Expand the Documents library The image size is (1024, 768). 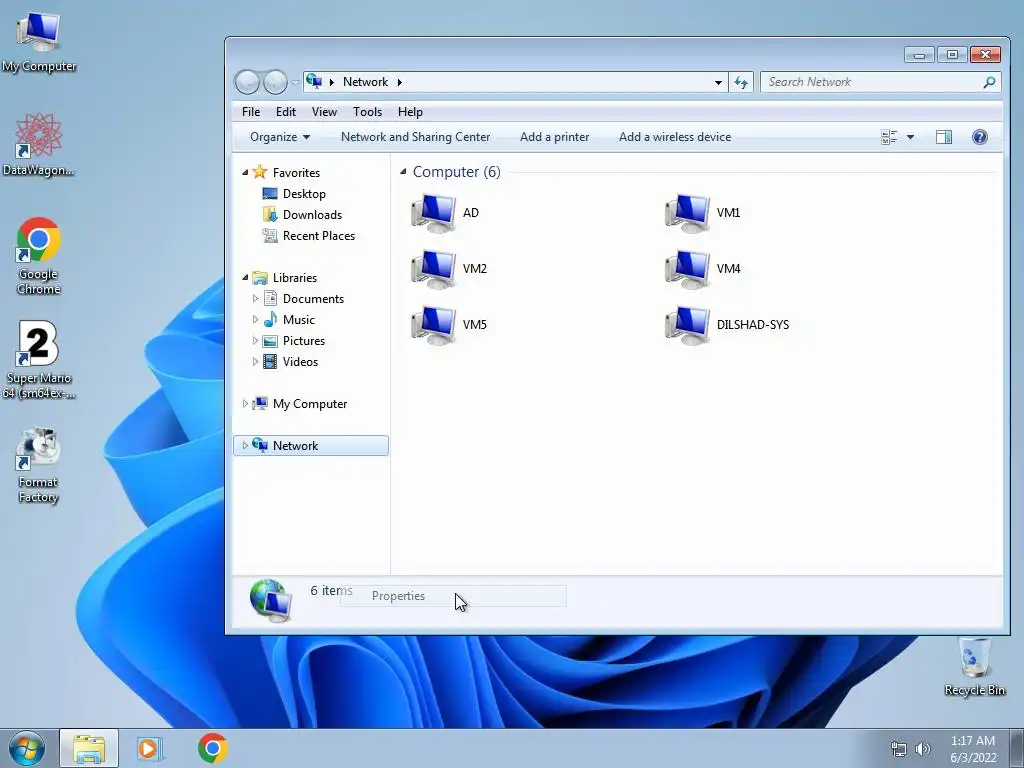pos(255,298)
